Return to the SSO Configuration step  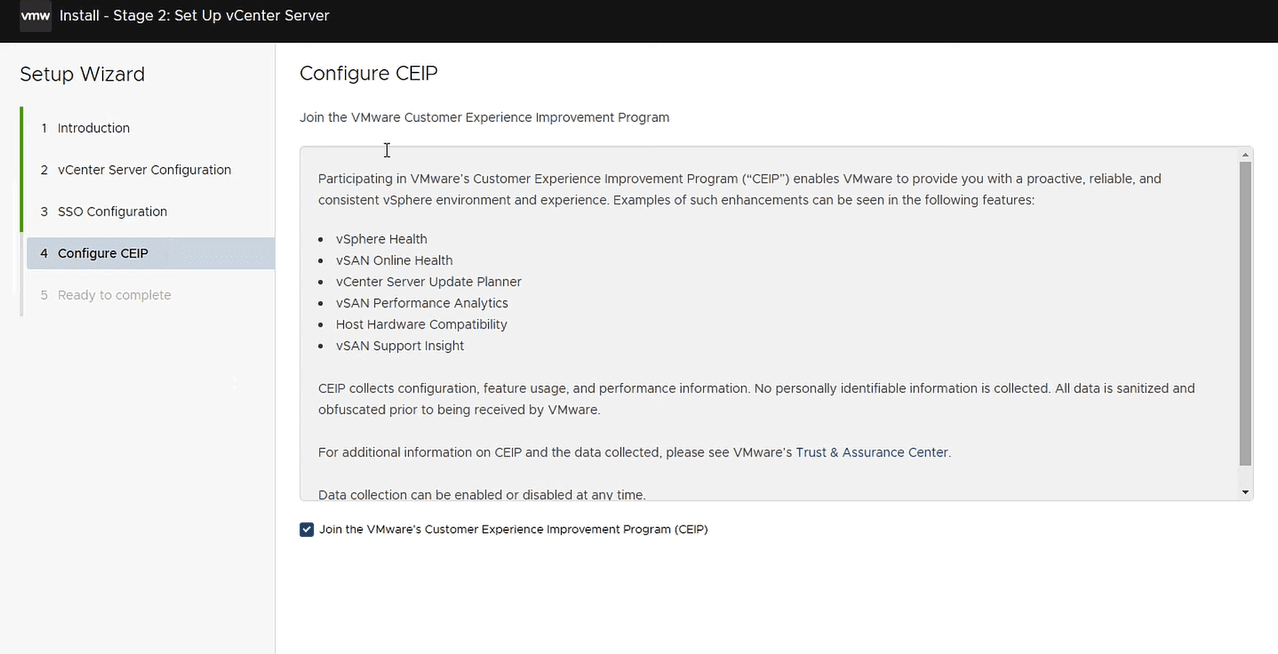(x=112, y=212)
